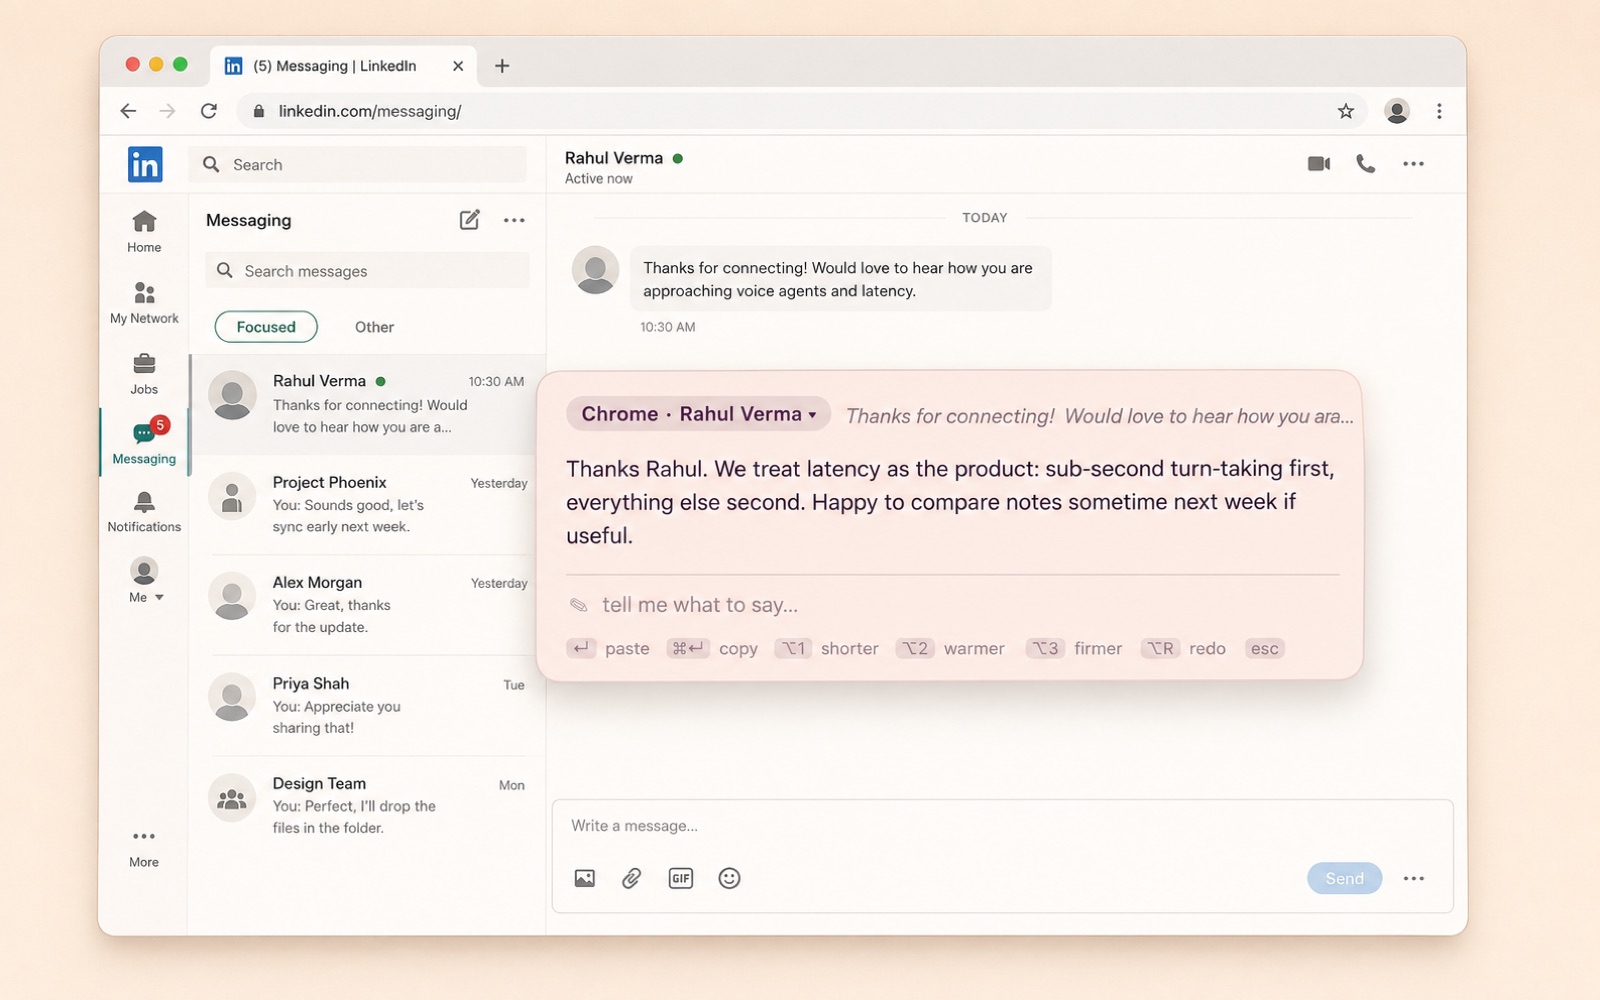The image size is (1600, 1000).
Task: Start voice call with Rahul Verma
Action: pos(1366,163)
